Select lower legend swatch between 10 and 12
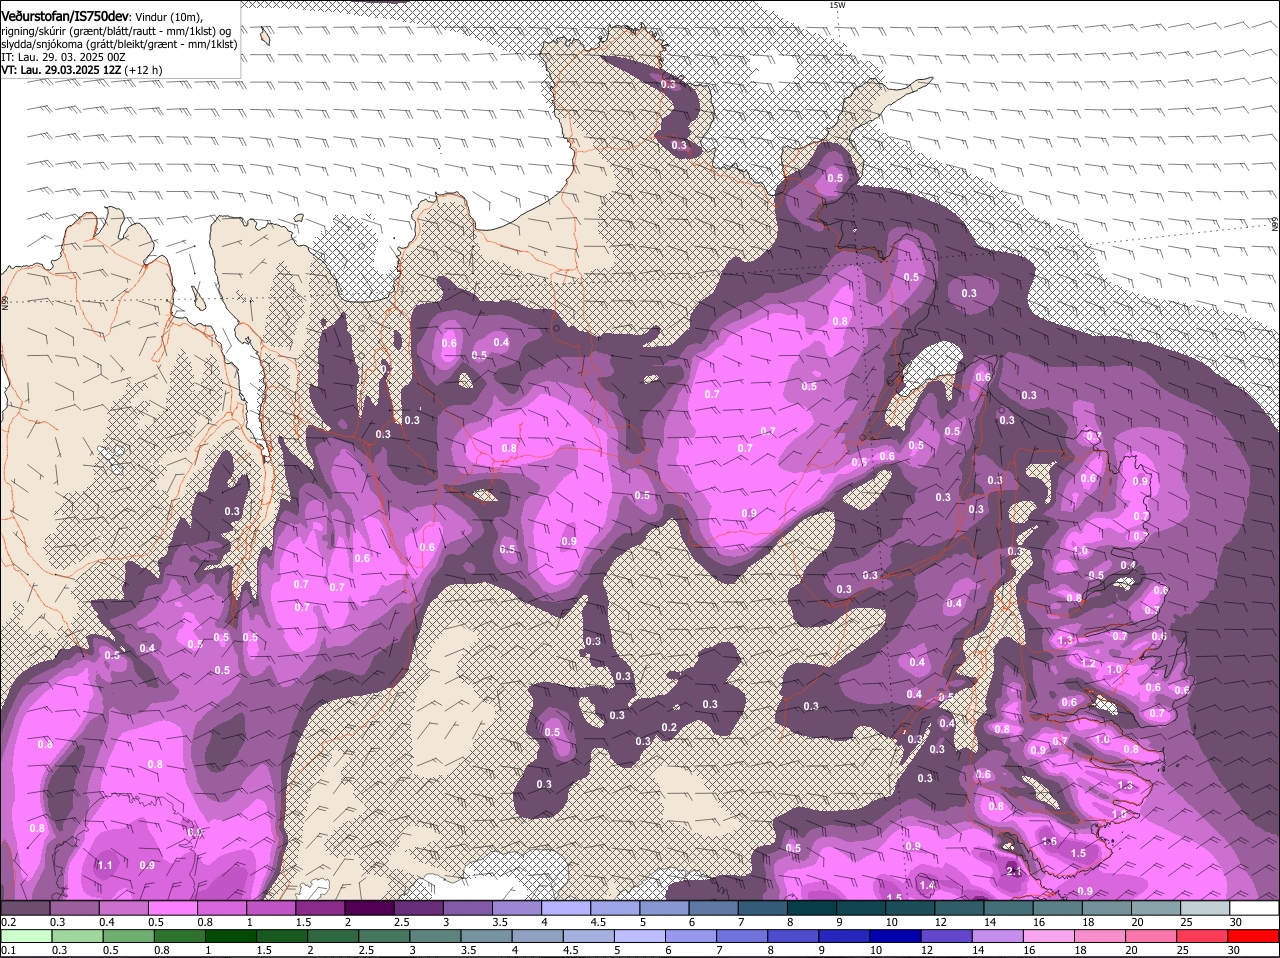The image size is (1280, 958). pos(896,935)
